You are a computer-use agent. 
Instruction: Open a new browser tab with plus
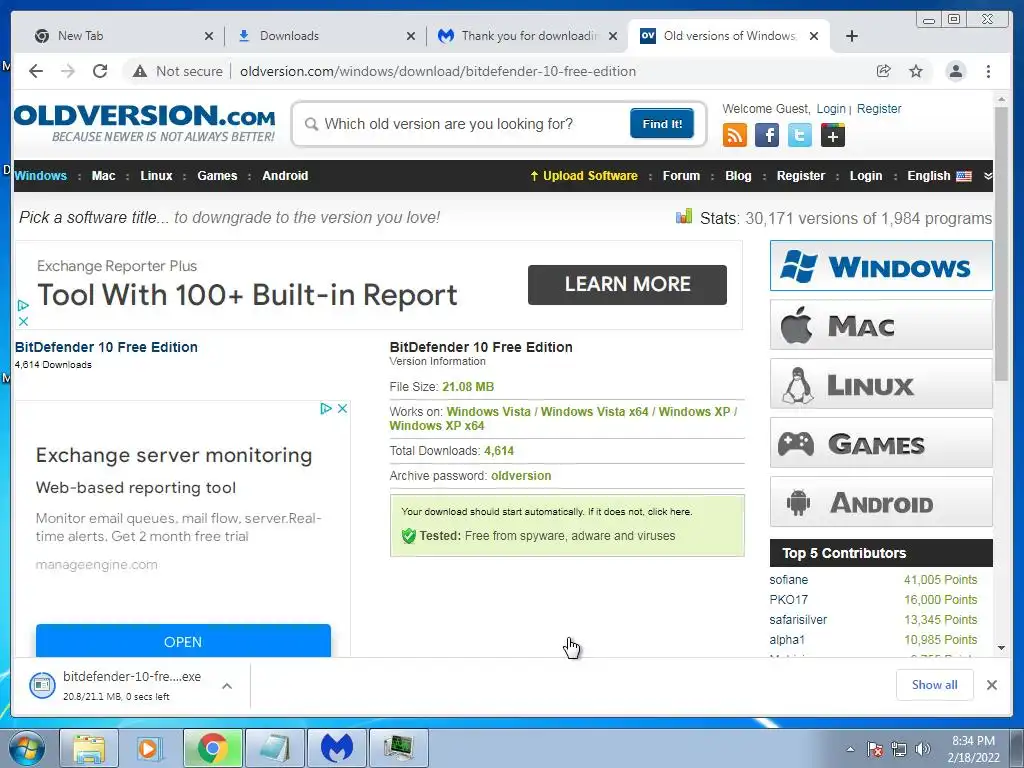coord(852,36)
